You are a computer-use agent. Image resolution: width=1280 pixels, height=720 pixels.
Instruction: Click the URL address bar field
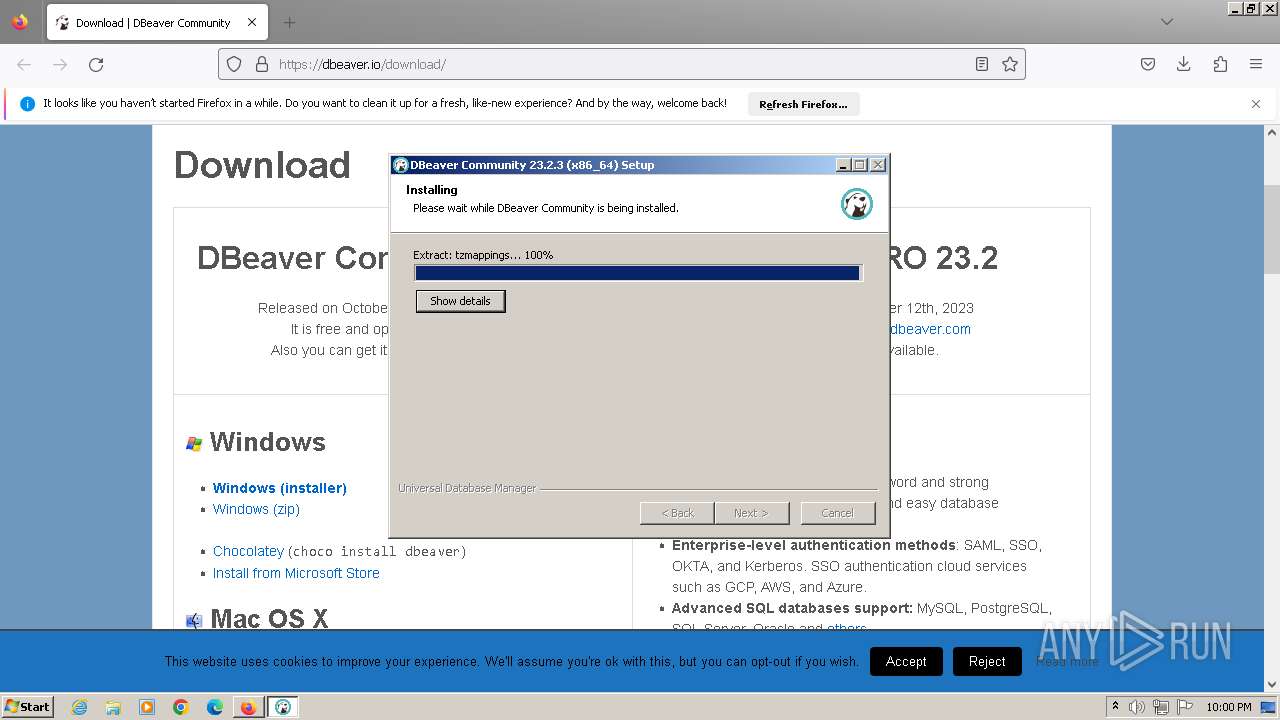click(x=620, y=64)
